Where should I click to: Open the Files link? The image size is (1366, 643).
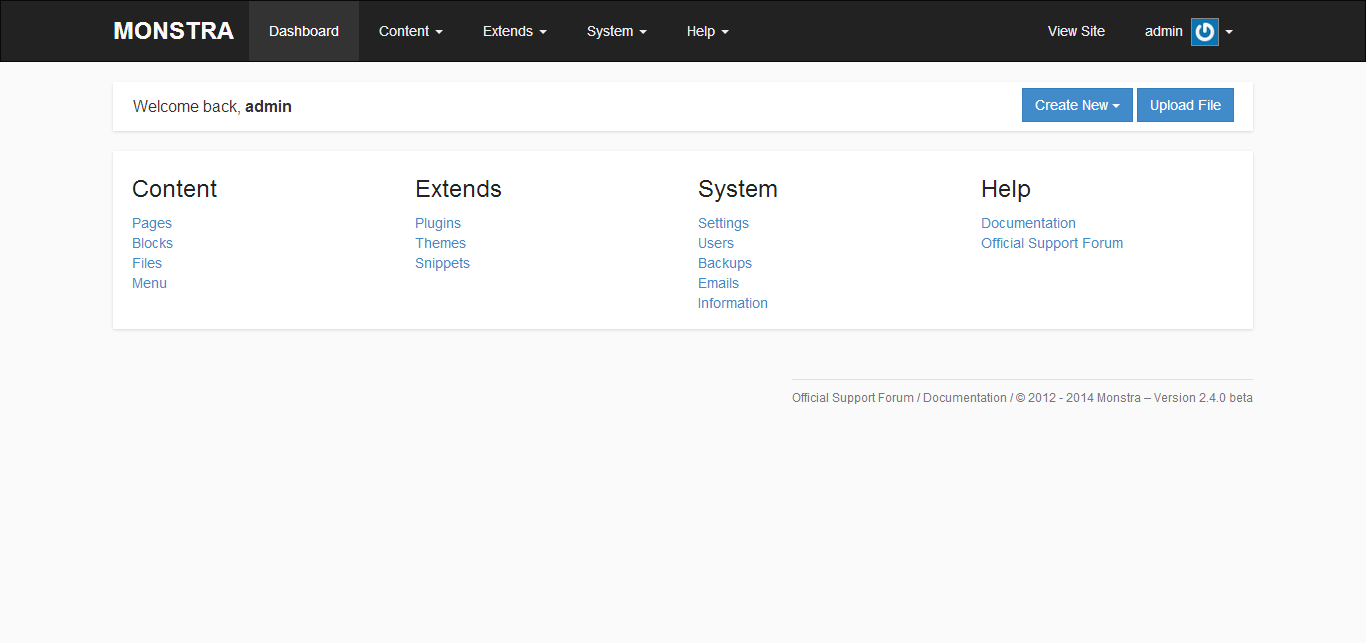coord(147,263)
